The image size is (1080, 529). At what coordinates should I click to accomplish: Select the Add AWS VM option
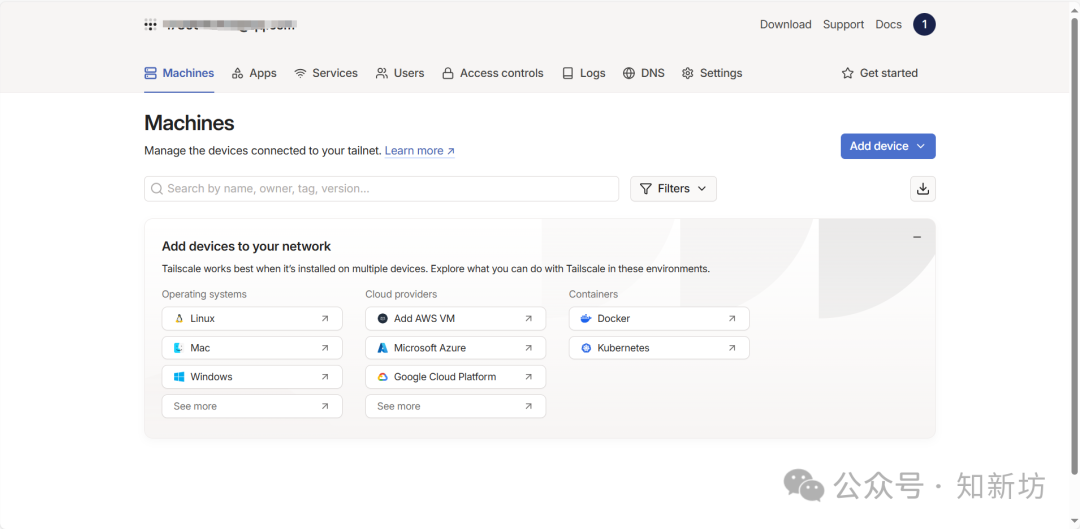(x=455, y=319)
